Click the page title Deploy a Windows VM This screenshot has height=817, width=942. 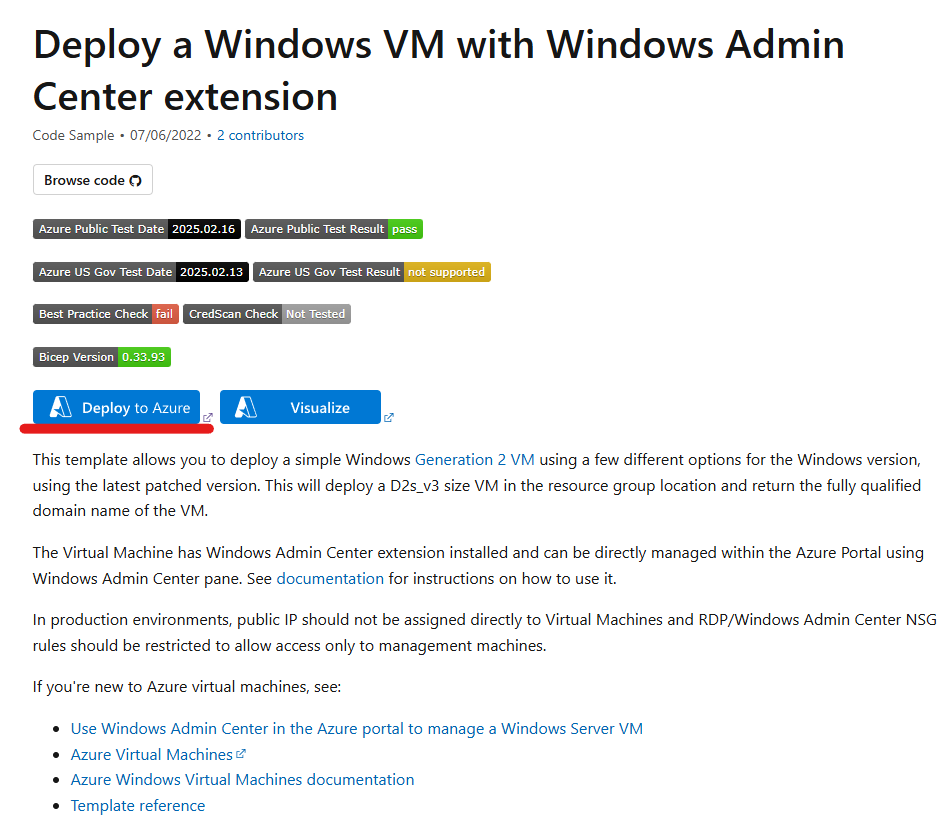coord(439,70)
